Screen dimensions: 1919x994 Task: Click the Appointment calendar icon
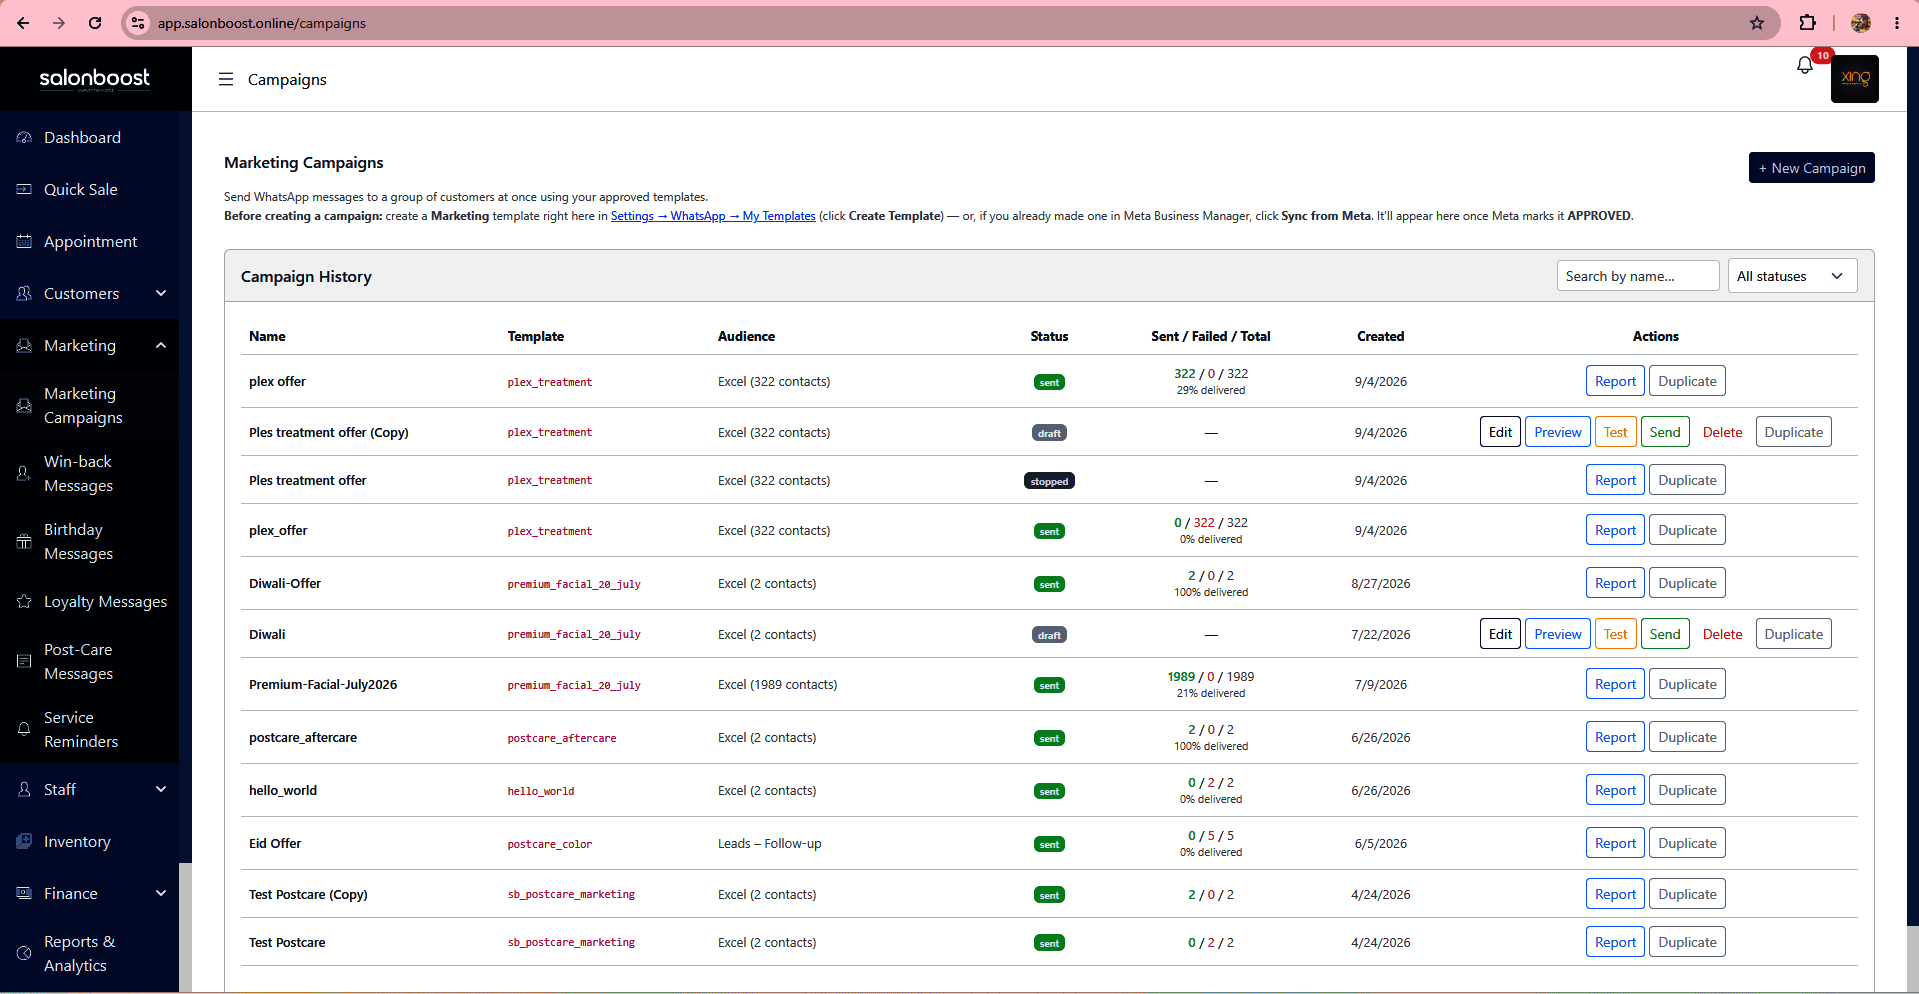[24, 242]
